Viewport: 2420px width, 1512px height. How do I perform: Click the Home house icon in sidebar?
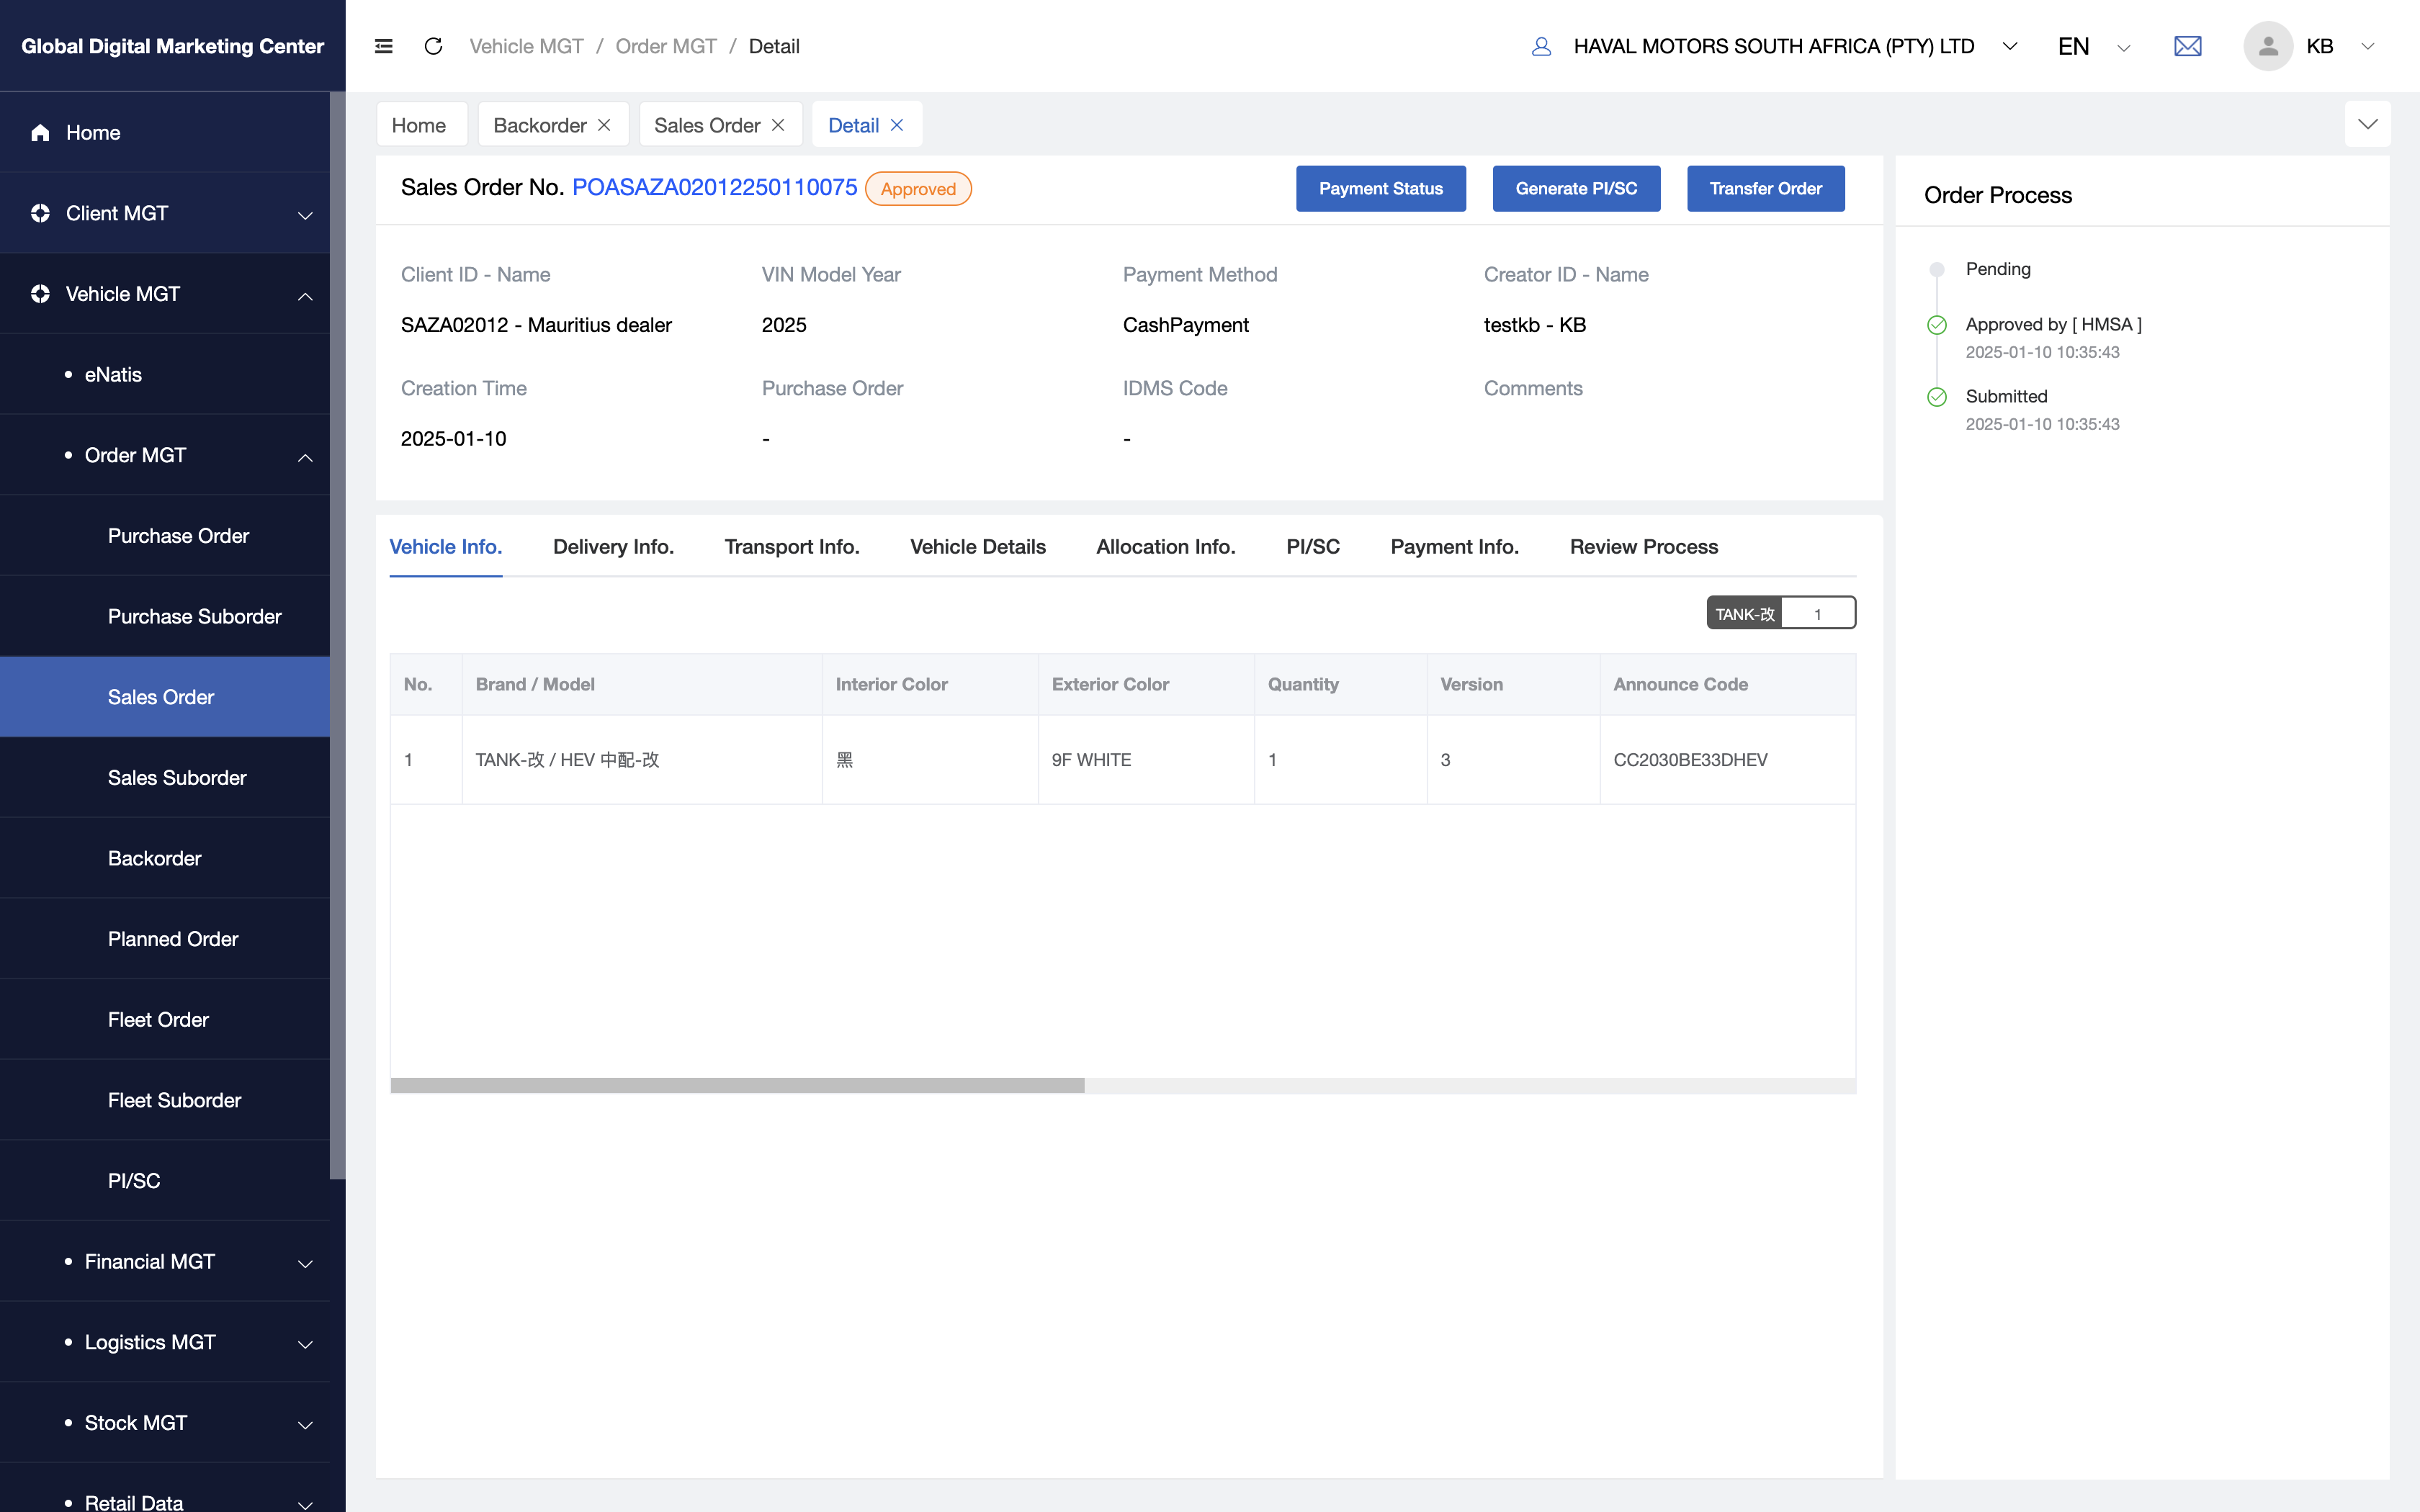[x=40, y=132]
